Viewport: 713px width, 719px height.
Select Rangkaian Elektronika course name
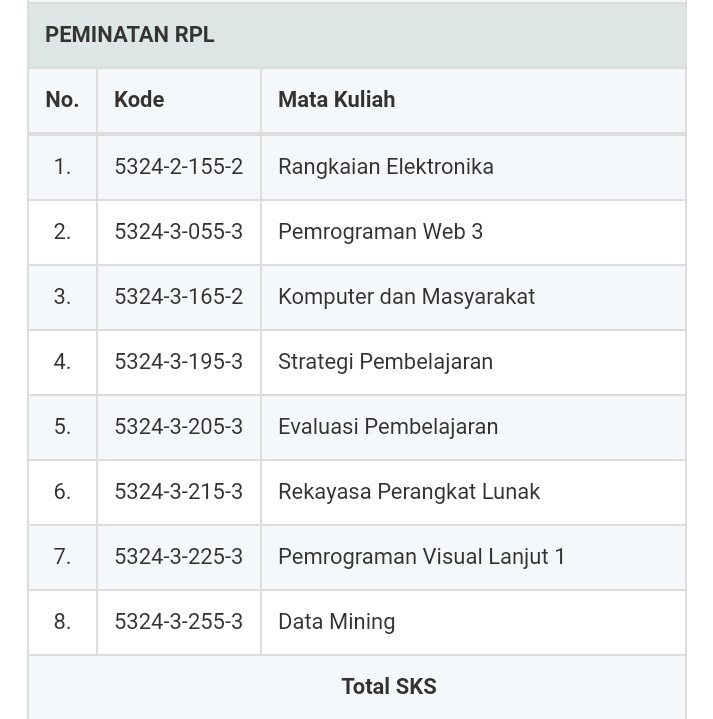(386, 167)
